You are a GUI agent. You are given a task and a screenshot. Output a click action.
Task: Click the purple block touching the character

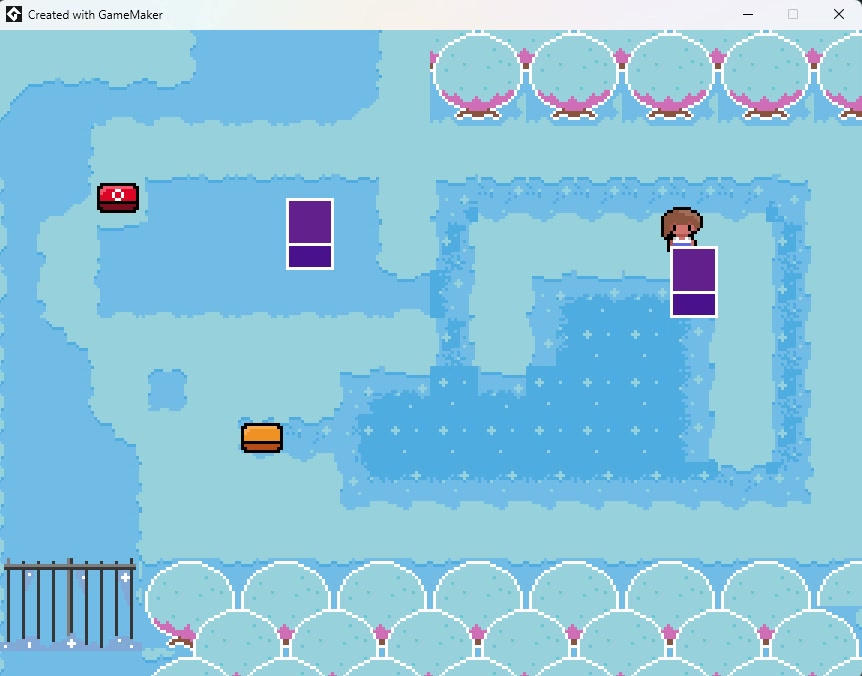[694, 282]
